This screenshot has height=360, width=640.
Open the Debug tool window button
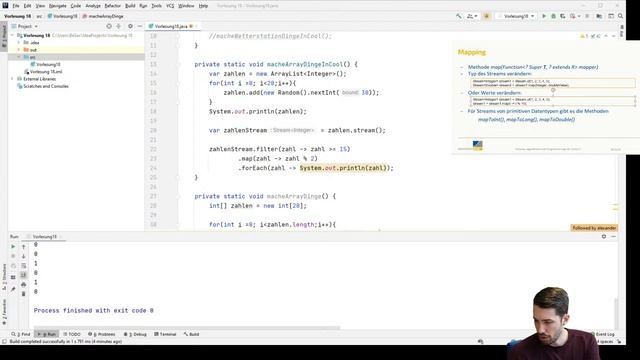pyautogui.click(x=135, y=334)
